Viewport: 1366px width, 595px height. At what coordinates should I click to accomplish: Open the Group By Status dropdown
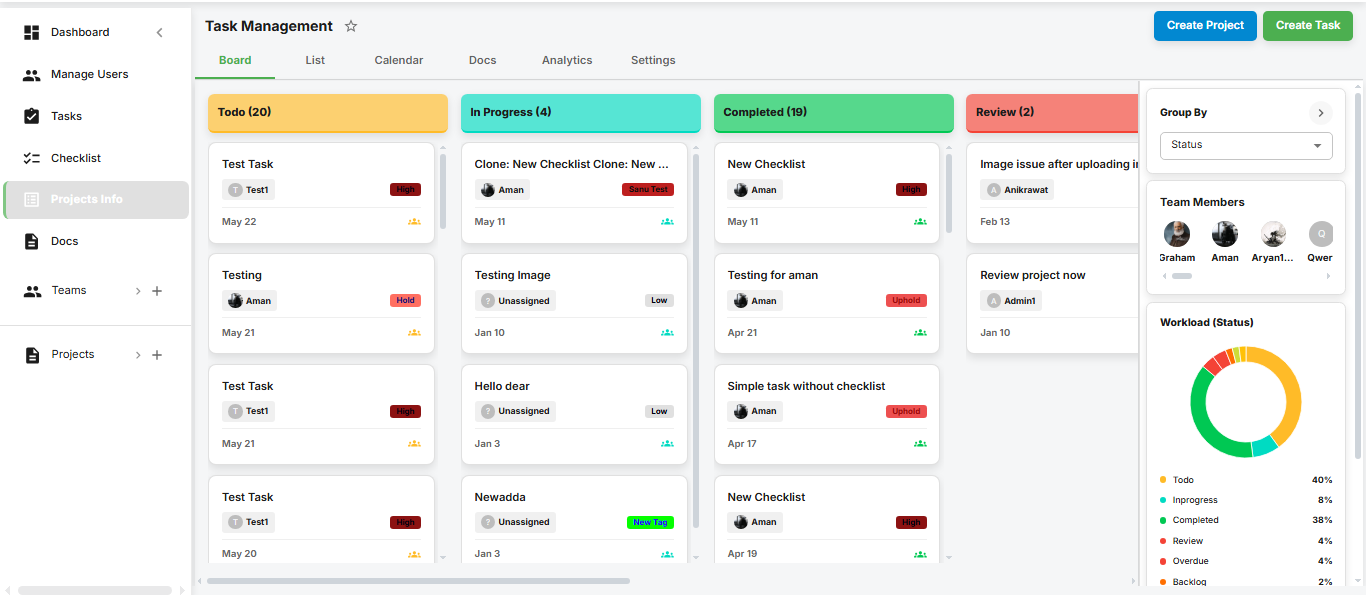pos(1246,145)
